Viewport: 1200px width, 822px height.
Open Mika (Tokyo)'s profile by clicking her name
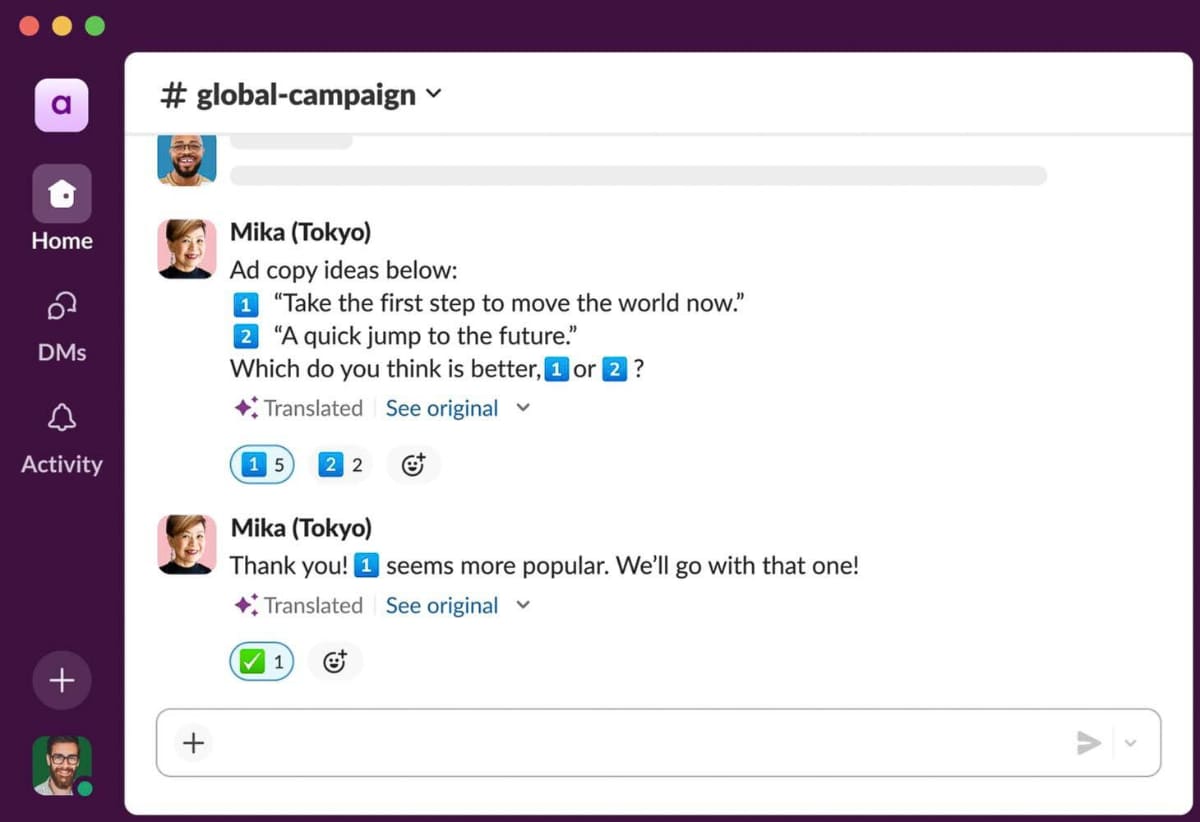[x=300, y=231]
